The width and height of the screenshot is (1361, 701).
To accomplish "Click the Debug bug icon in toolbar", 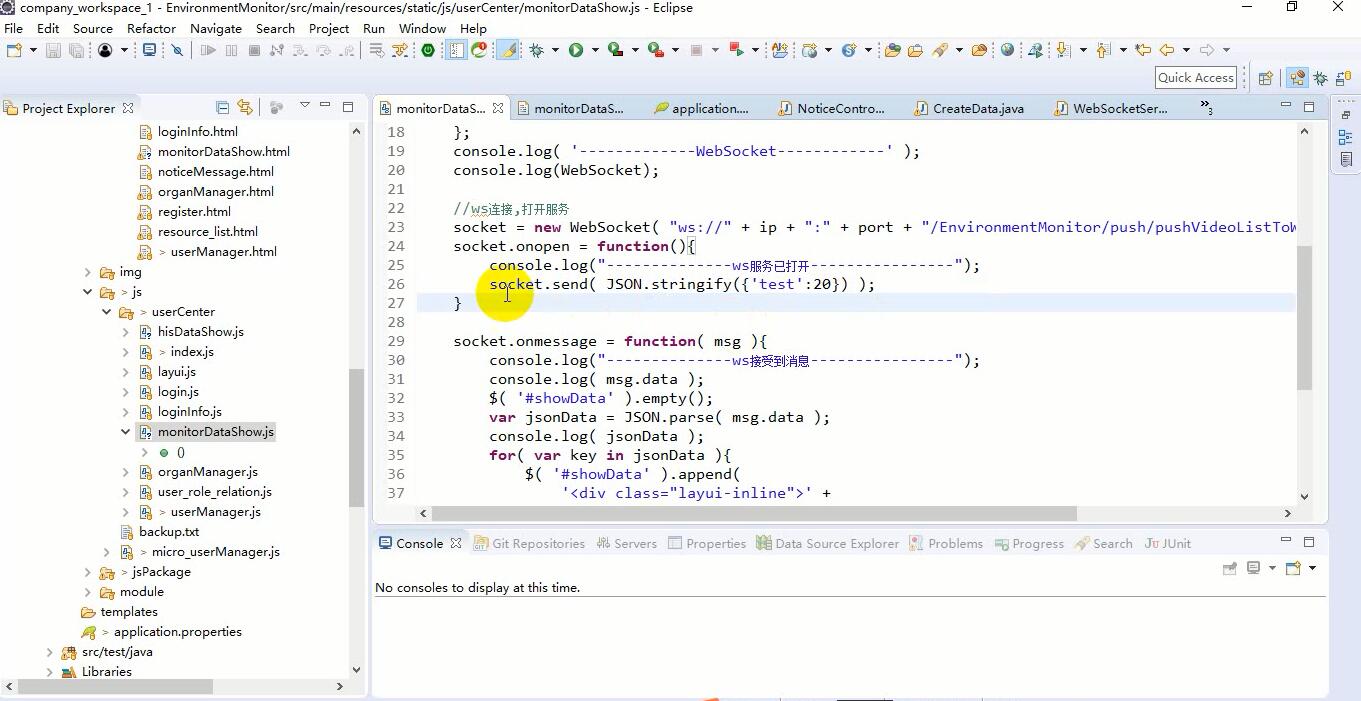I will click(537, 50).
